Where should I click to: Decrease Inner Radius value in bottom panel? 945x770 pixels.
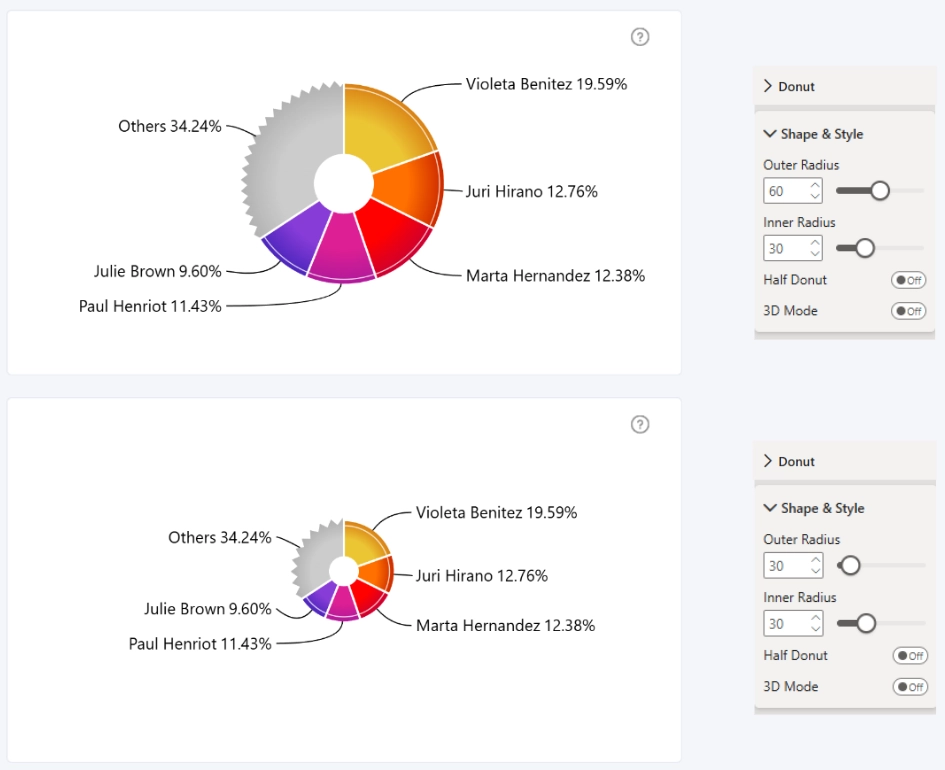pyautogui.click(x=815, y=628)
